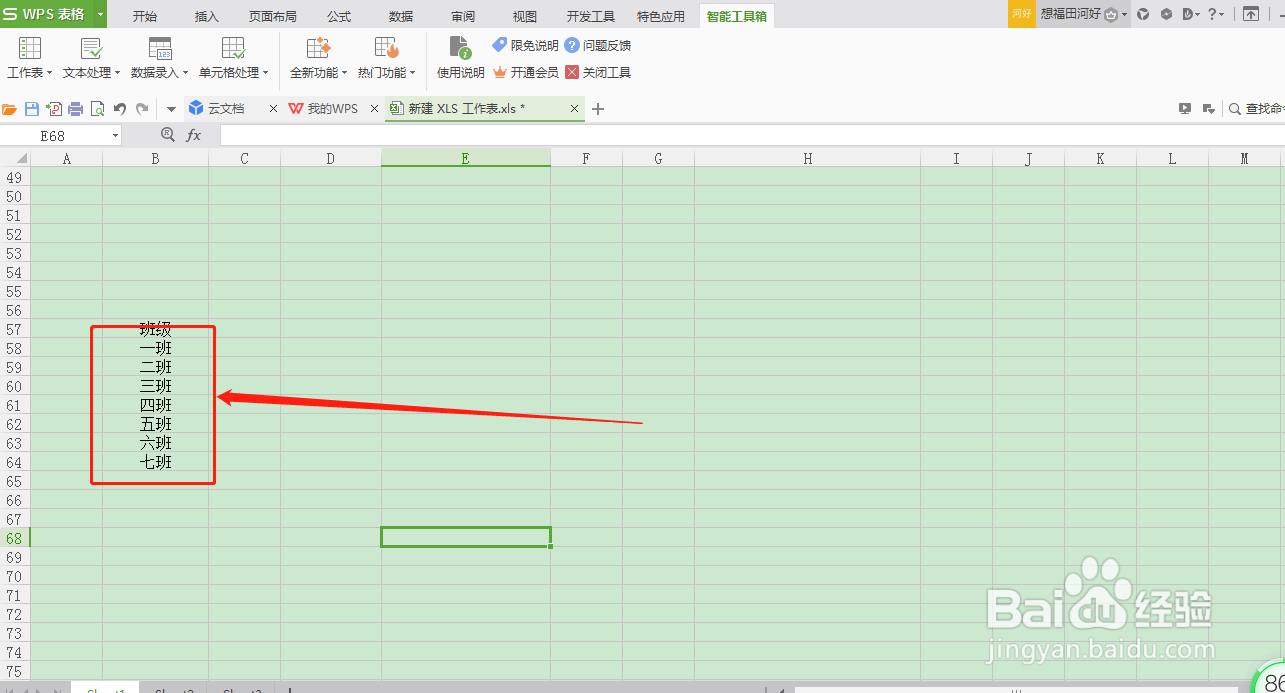
Task: Add a new document tab with plus
Action: coord(598,109)
